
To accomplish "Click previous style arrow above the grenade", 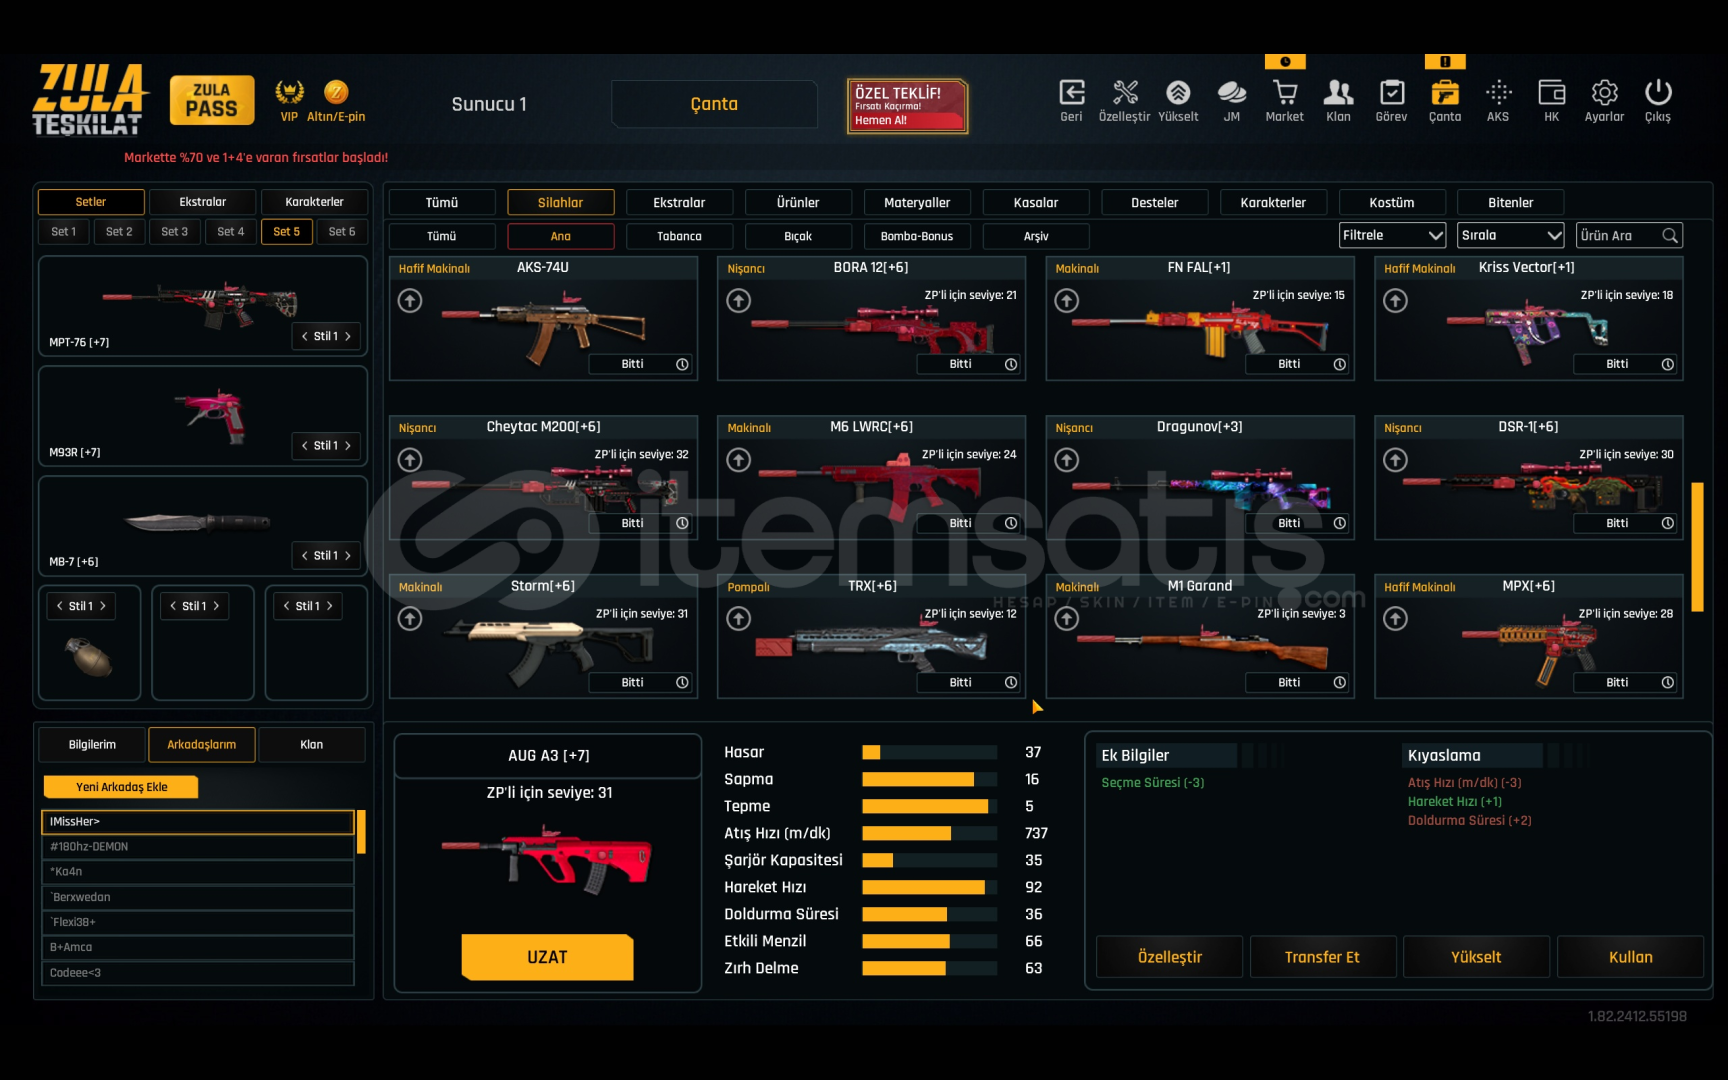I will (60, 606).
